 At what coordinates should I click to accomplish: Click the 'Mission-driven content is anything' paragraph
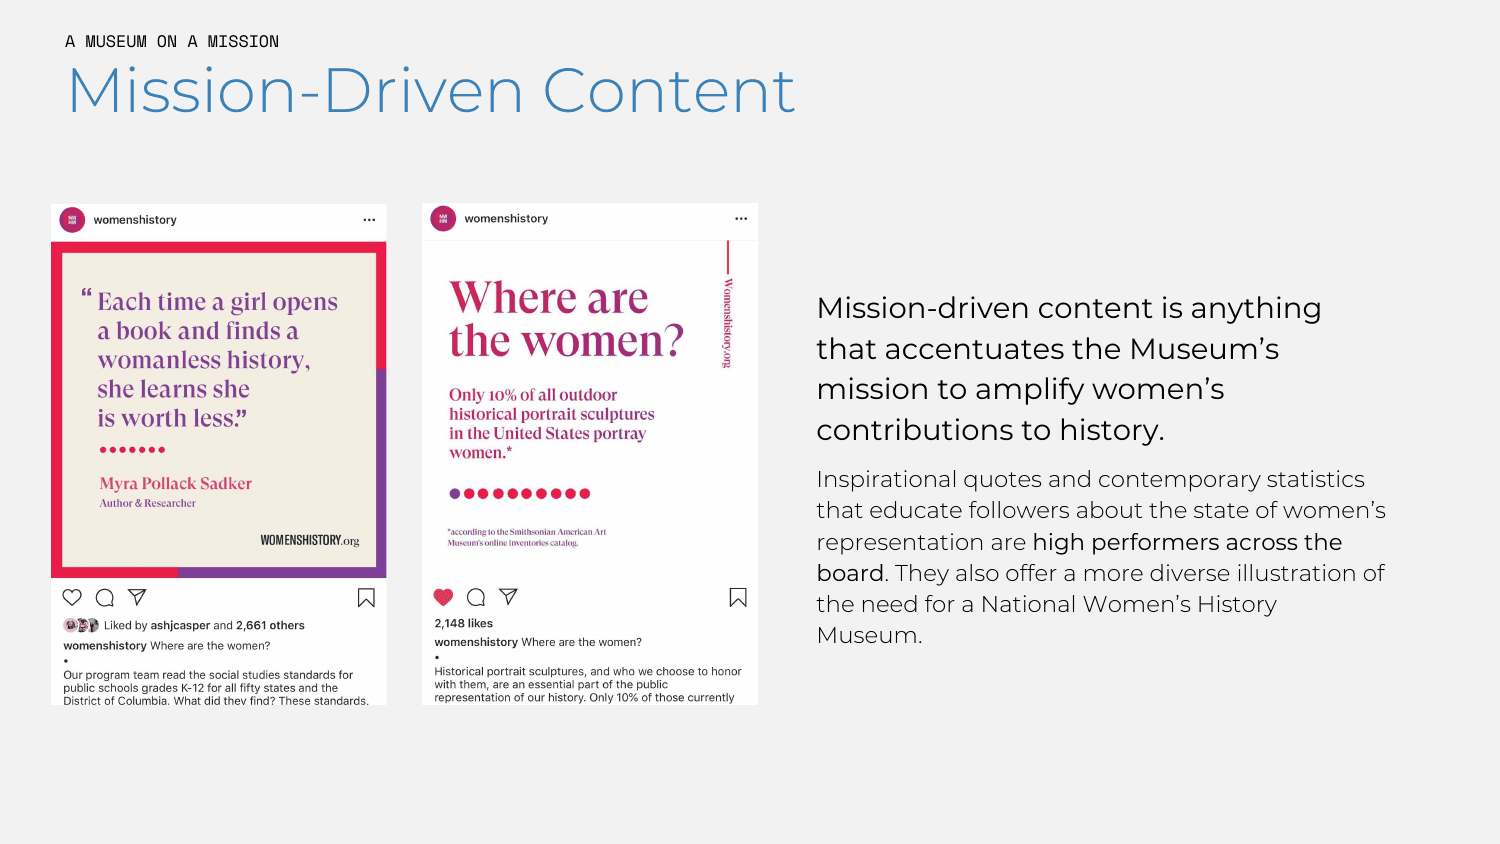(x=1069, y=369)
